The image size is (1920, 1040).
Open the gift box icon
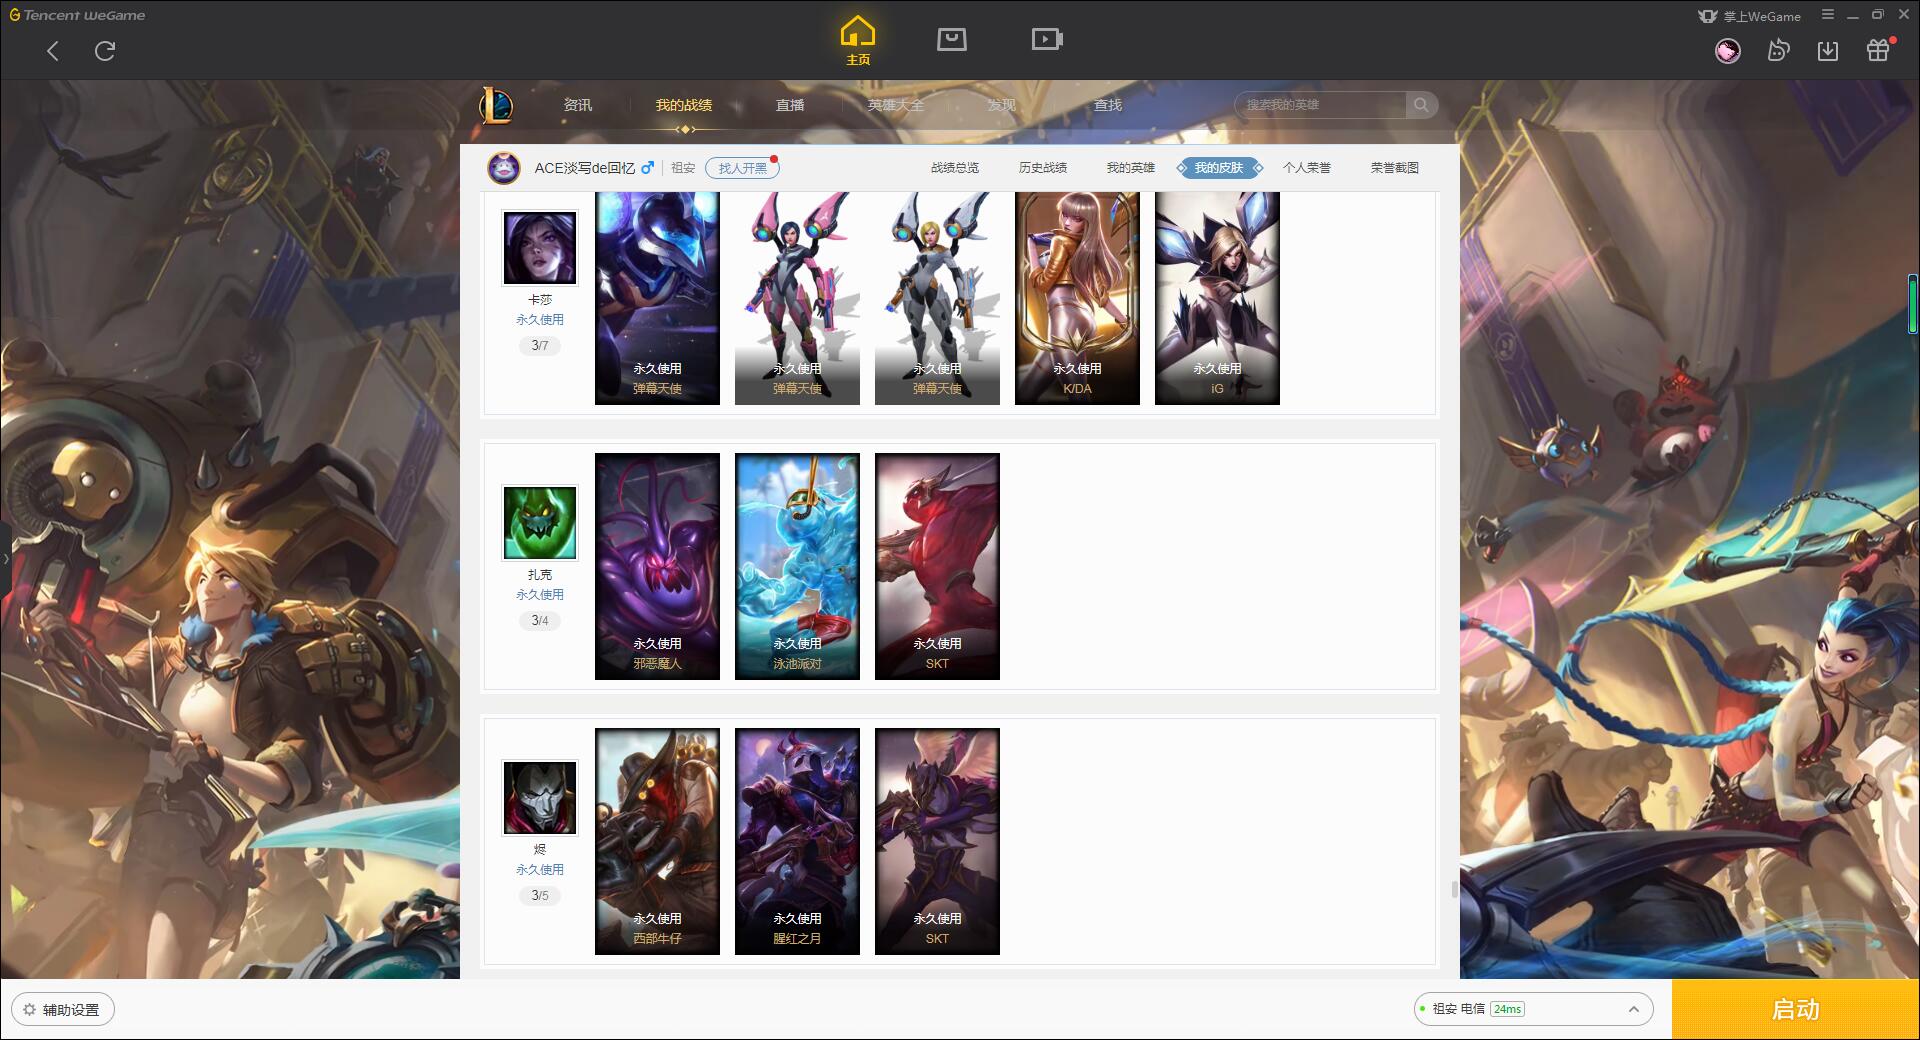click(1878, 51)
